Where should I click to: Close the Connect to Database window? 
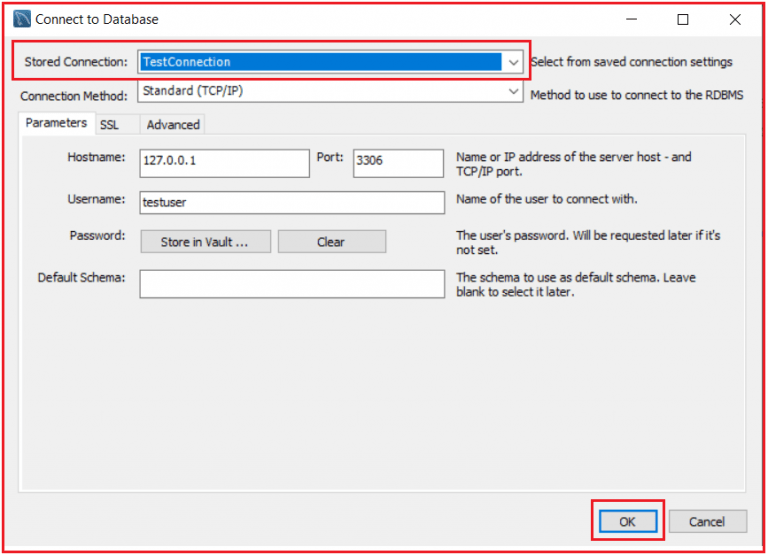click(735, 20)
